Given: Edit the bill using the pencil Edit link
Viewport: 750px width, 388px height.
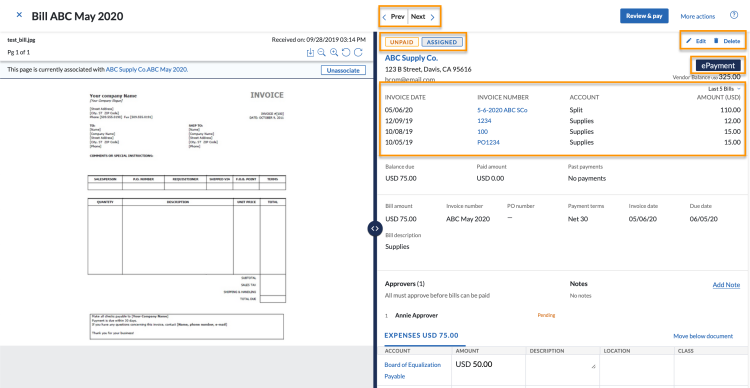Looking at the screenshot, I should (696, 41).
